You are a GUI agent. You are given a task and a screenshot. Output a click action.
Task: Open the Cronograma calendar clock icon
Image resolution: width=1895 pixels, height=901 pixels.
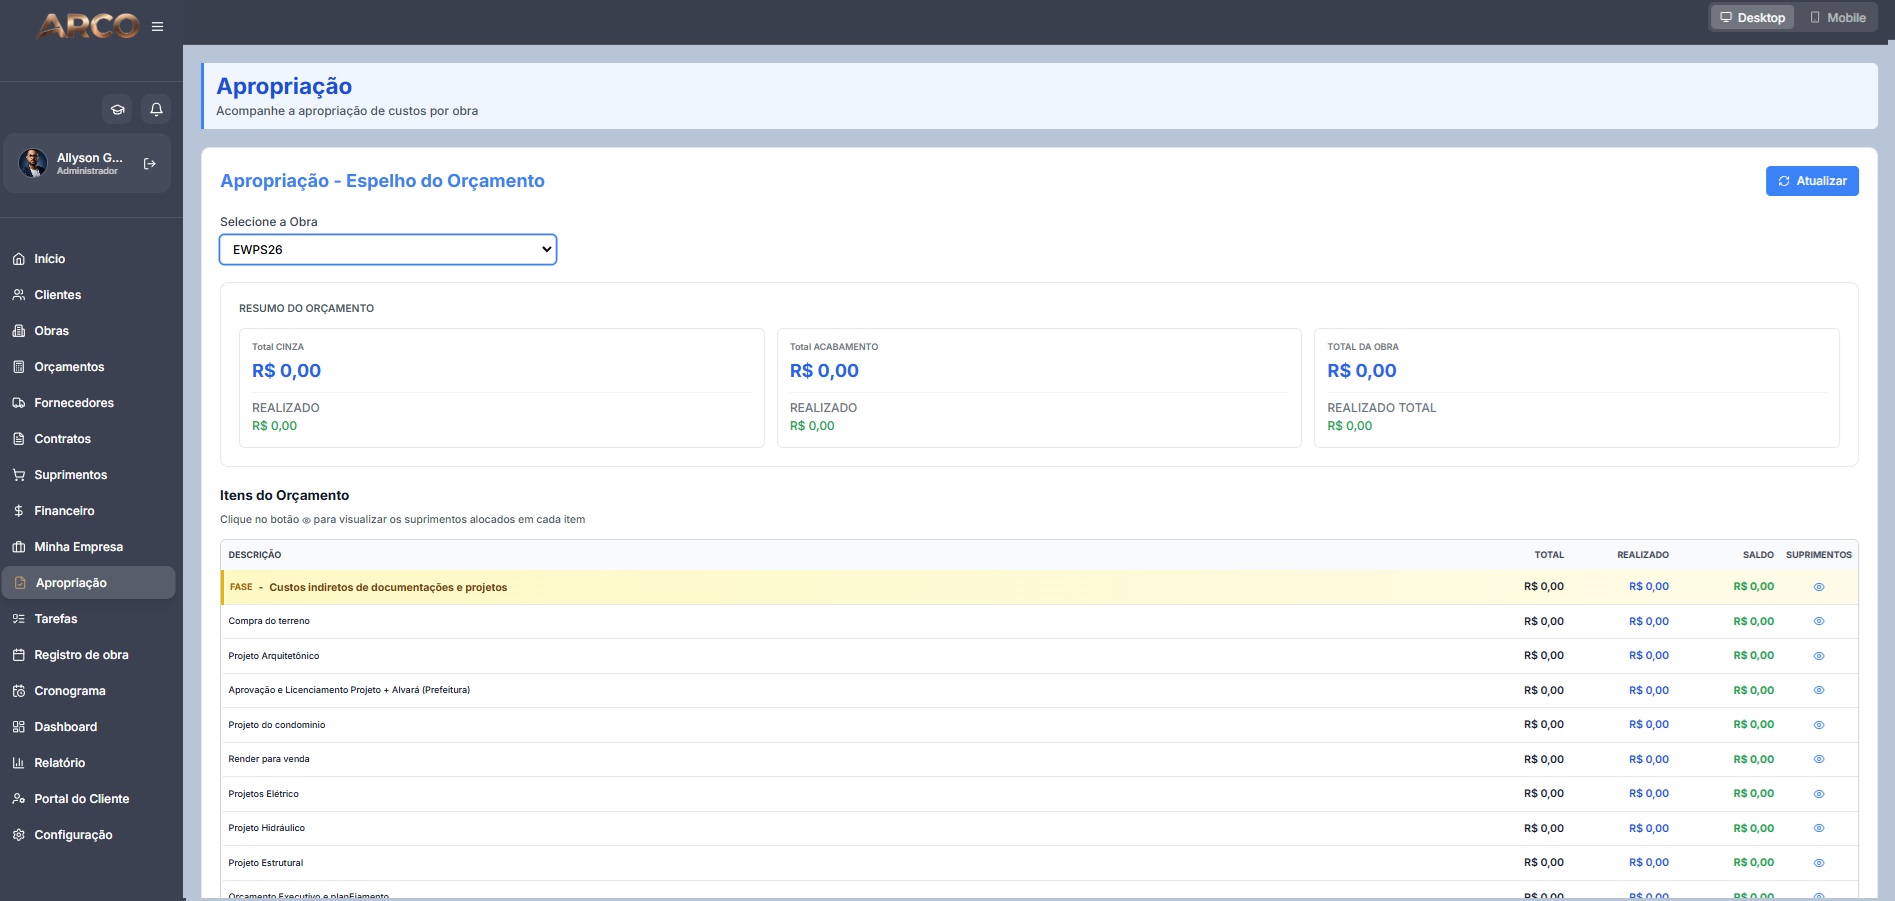19,691
